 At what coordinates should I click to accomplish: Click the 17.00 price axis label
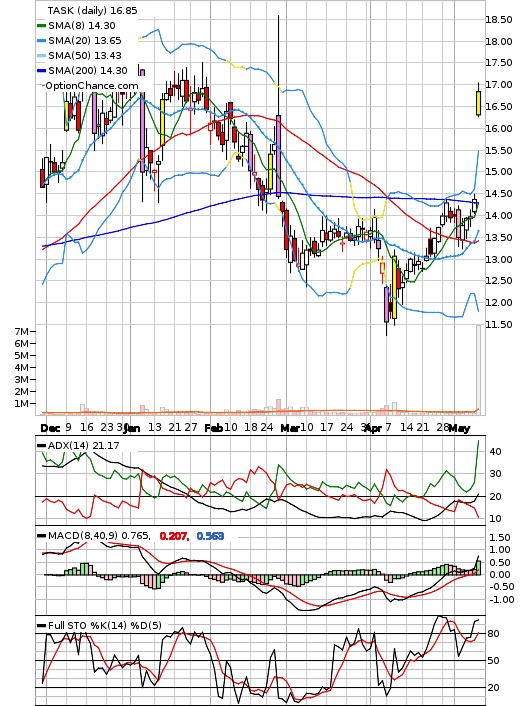(499, 85)
